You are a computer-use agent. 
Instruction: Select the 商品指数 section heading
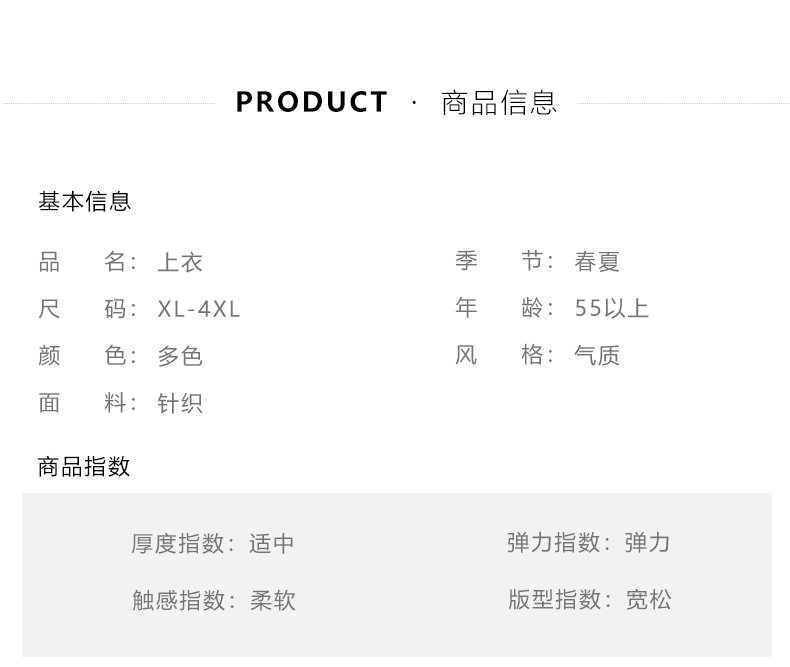pyautogui.click(x=85, y=467)
